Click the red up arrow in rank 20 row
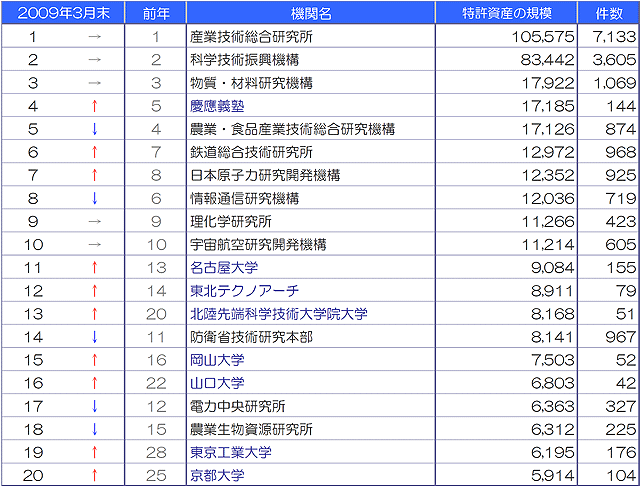The height and width of the screenshot is (486, 640). pos(94,475)
